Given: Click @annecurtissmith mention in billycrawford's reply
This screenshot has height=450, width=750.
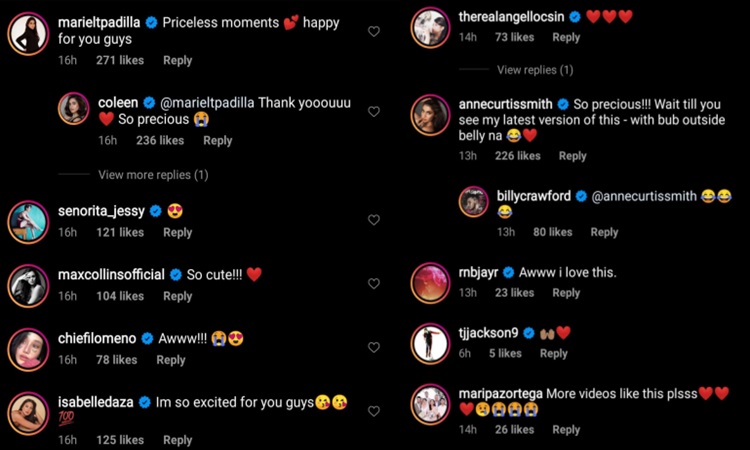Looking at the screenshot, I should click(636, 196).
